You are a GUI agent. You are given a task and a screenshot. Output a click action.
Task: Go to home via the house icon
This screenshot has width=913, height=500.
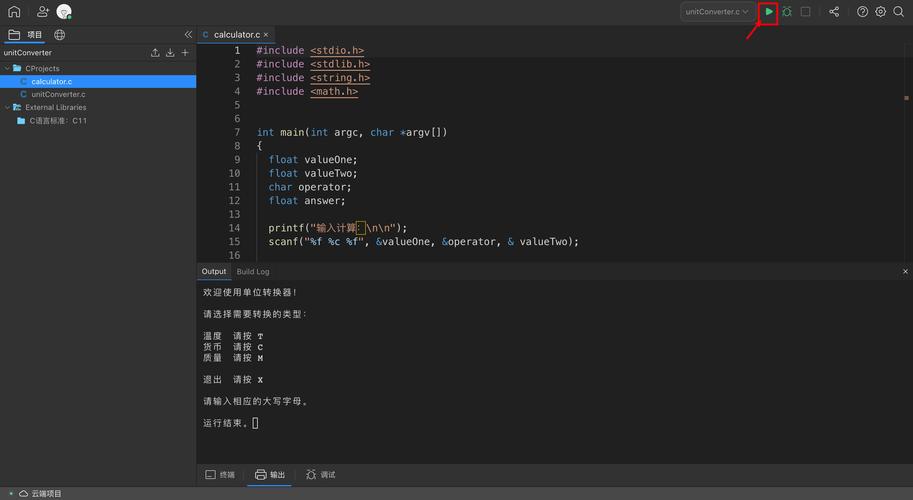pos(14,12)
